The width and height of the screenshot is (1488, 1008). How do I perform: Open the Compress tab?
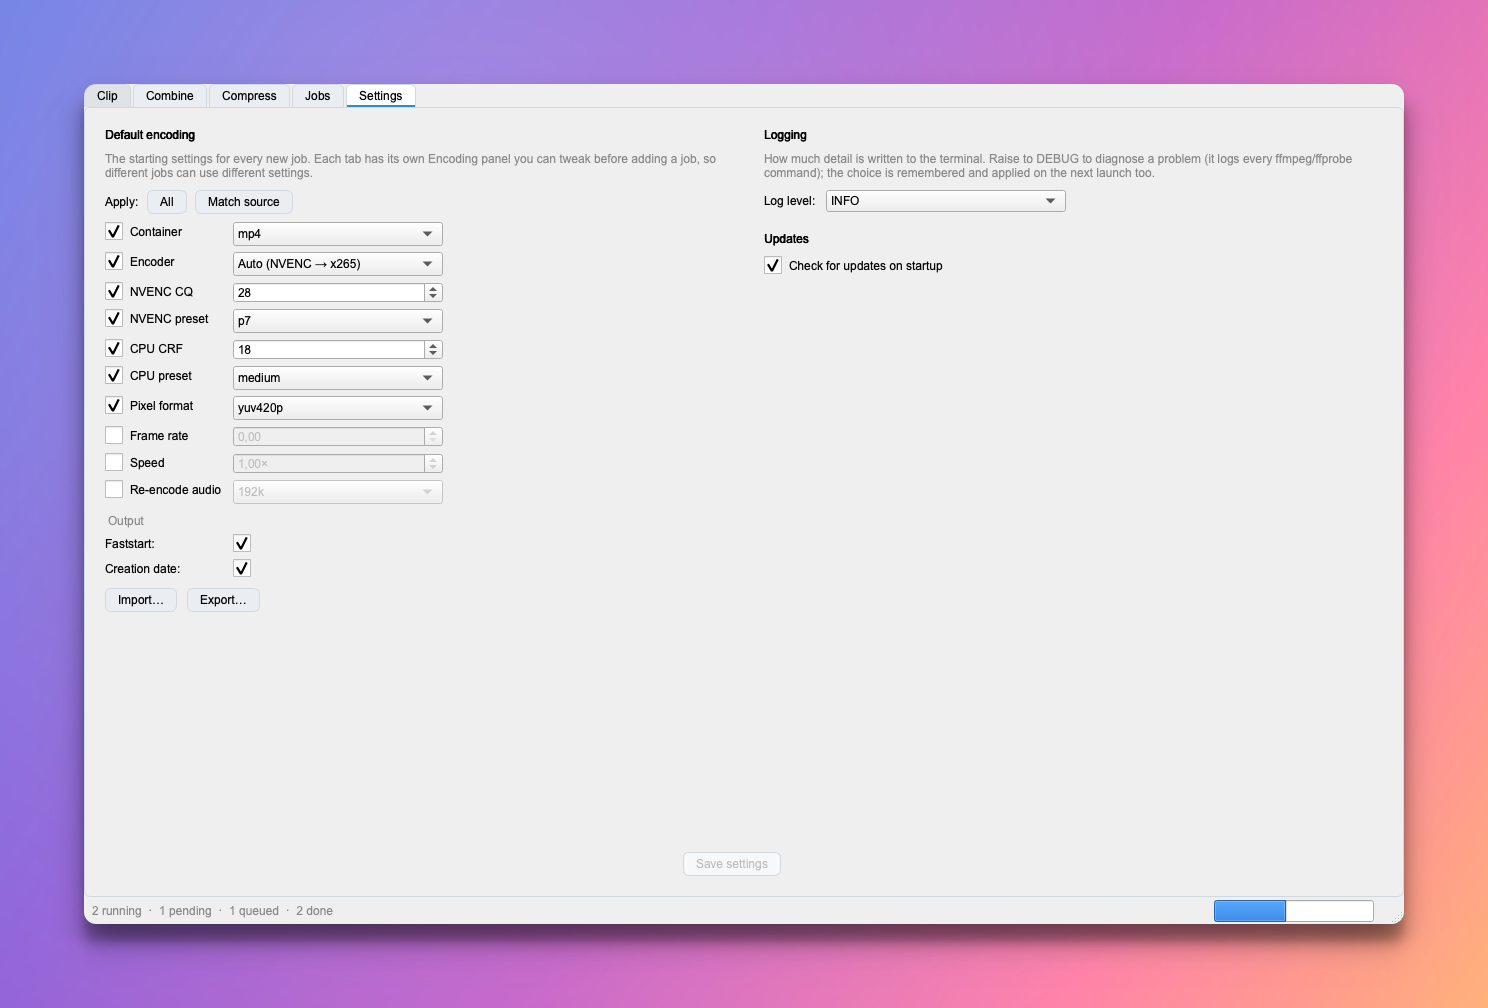(x=249, y=96)
